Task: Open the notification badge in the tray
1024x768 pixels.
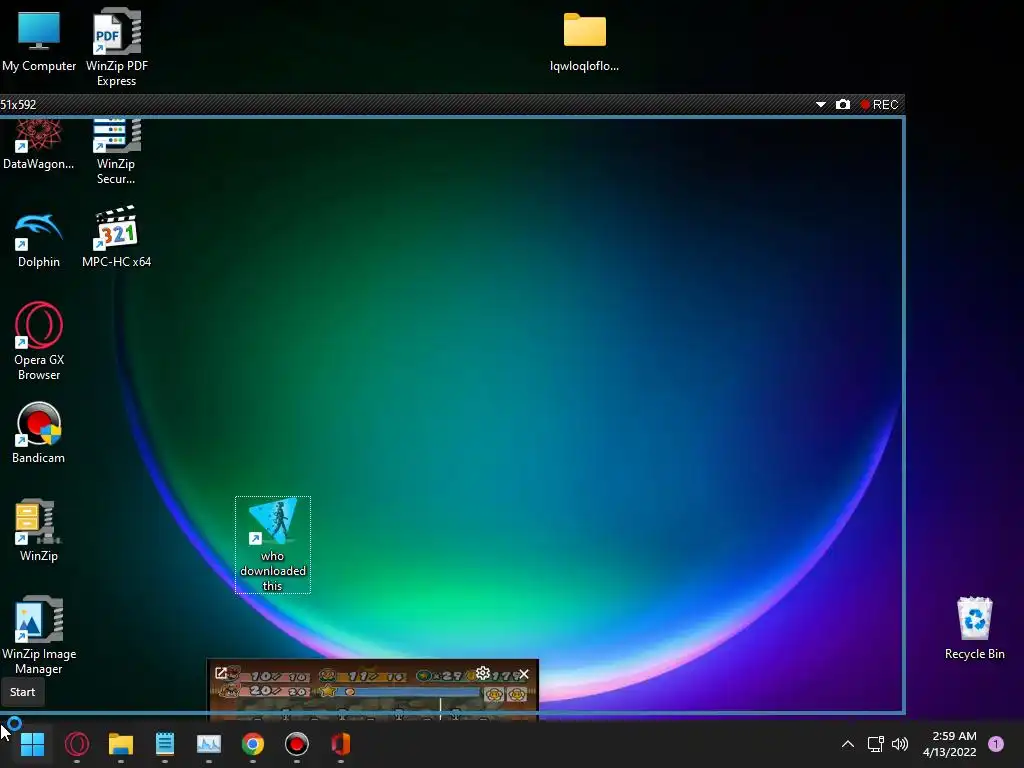Action: [x=996, y=744]
